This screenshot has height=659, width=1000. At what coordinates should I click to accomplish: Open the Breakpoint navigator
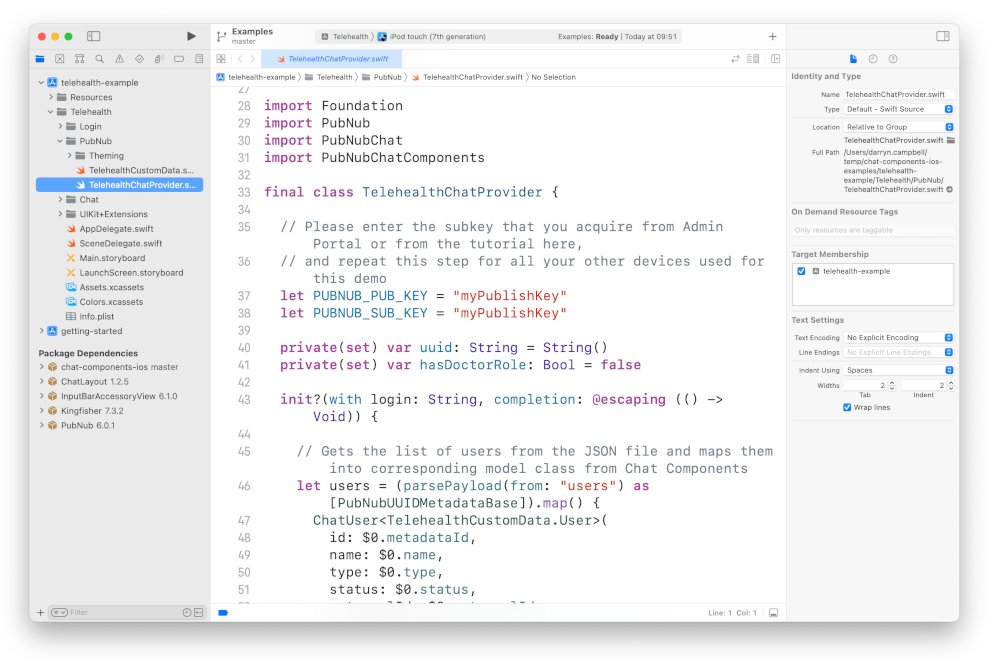(x=179, y=57)
